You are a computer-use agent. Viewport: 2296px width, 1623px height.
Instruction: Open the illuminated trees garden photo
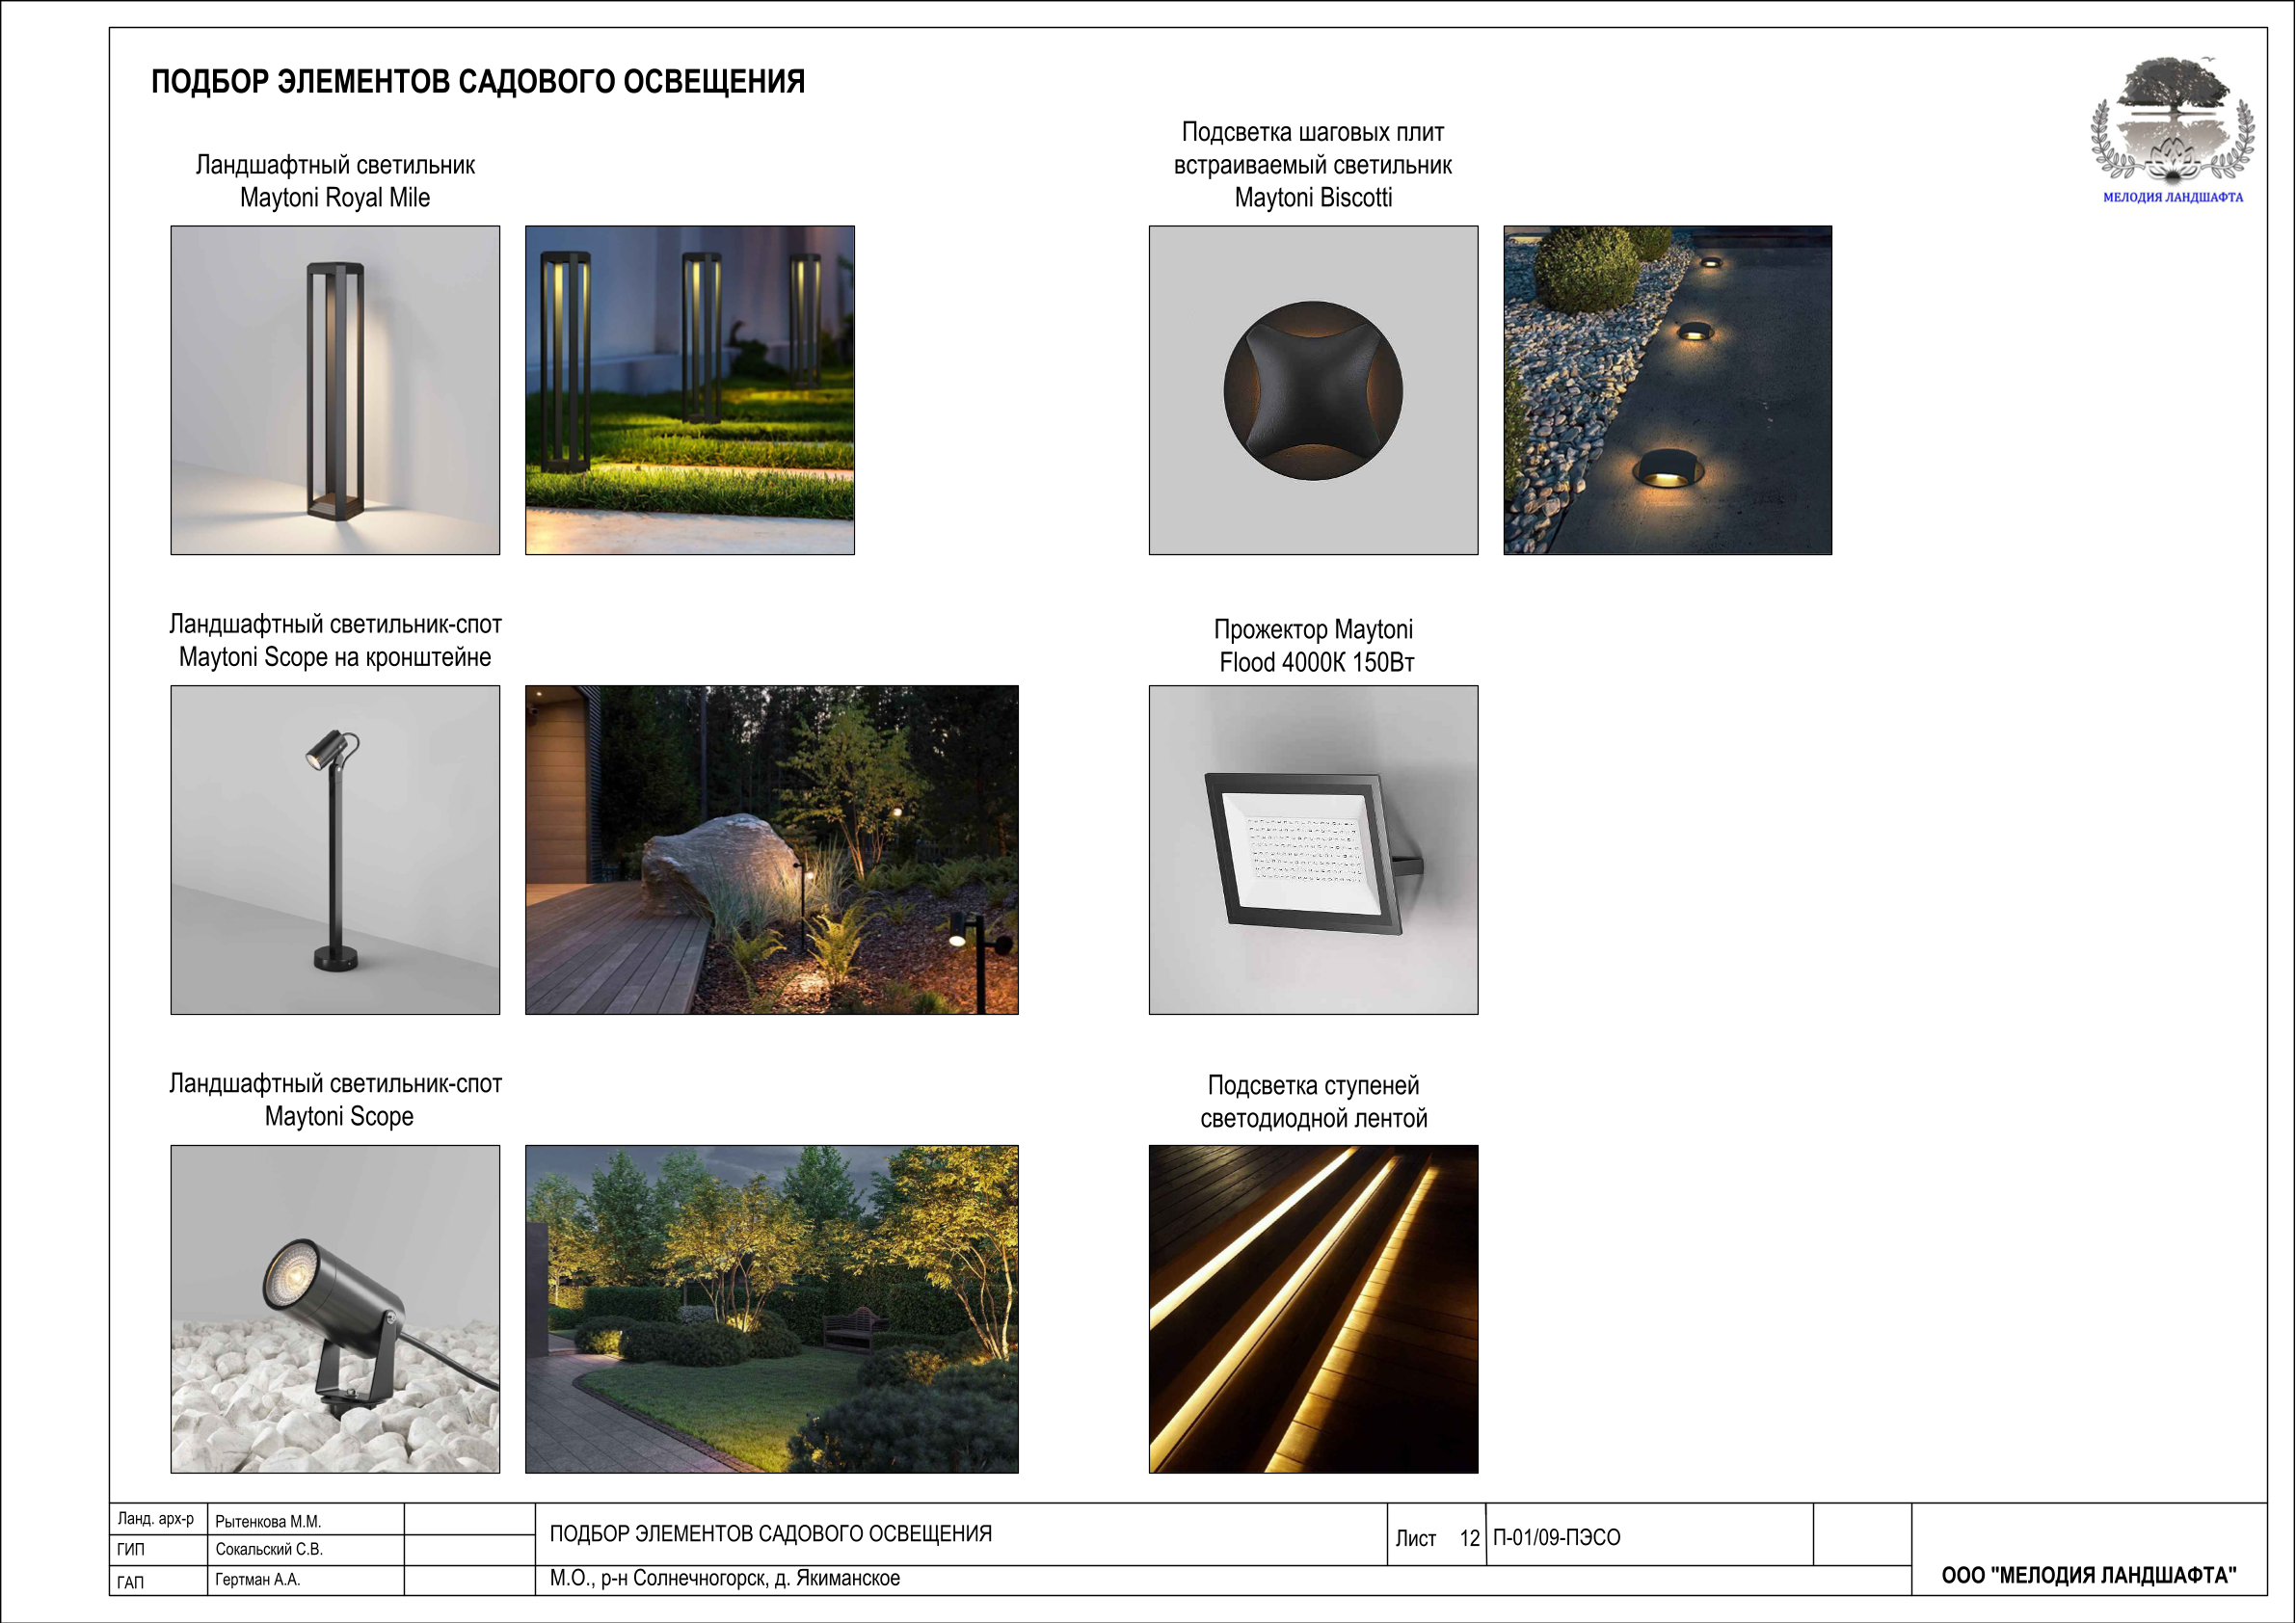(x=771, y=1308)
